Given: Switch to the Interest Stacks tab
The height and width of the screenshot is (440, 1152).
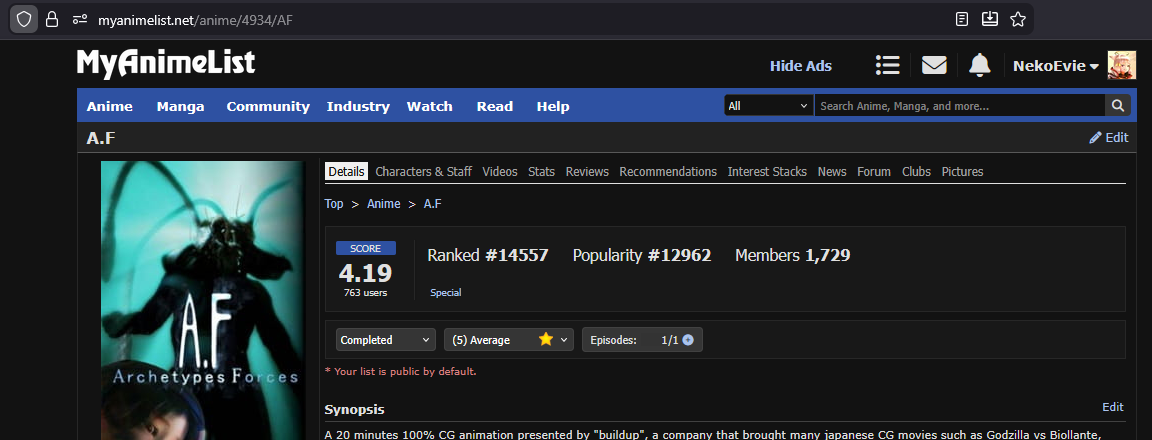Looking at the screenshot, I should 767,172.
